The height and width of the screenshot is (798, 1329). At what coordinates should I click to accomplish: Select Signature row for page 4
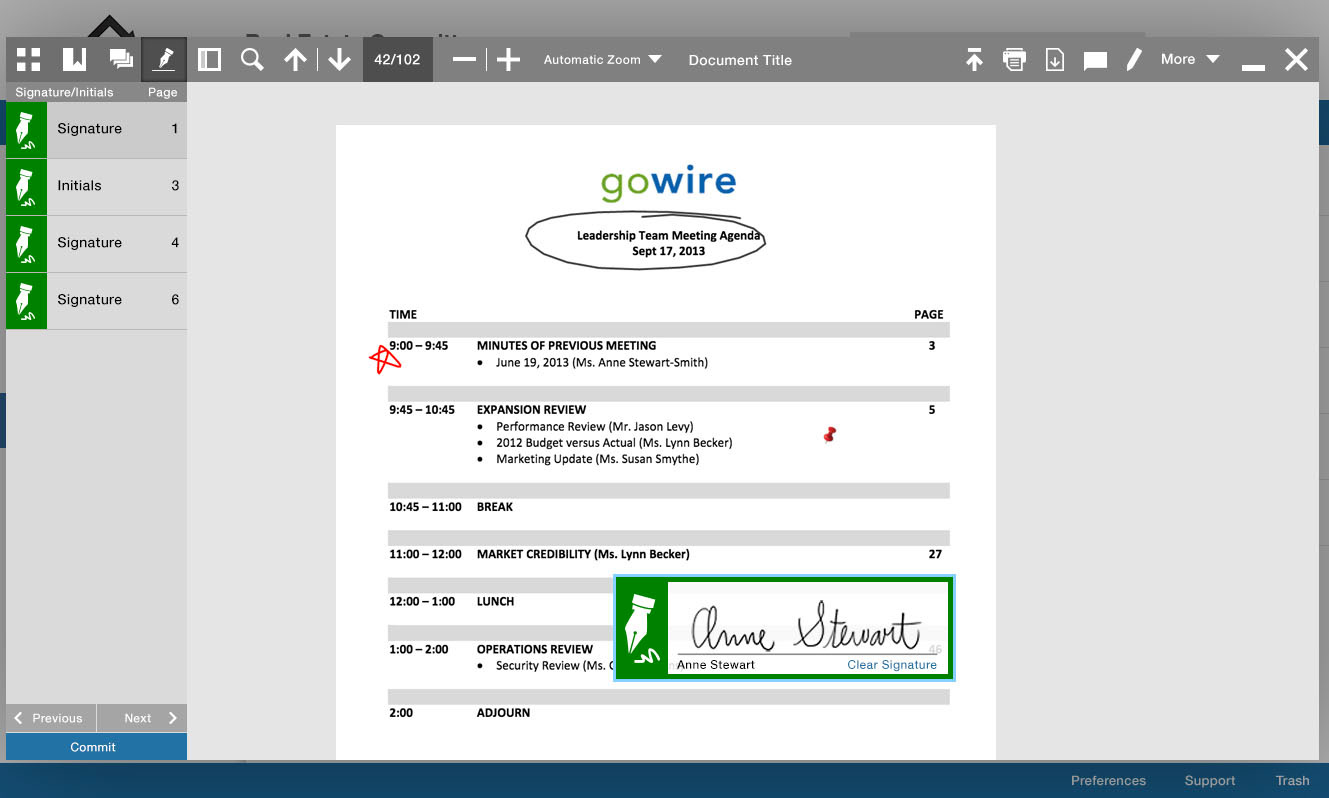pyautogui.click(x=96, y=243)
